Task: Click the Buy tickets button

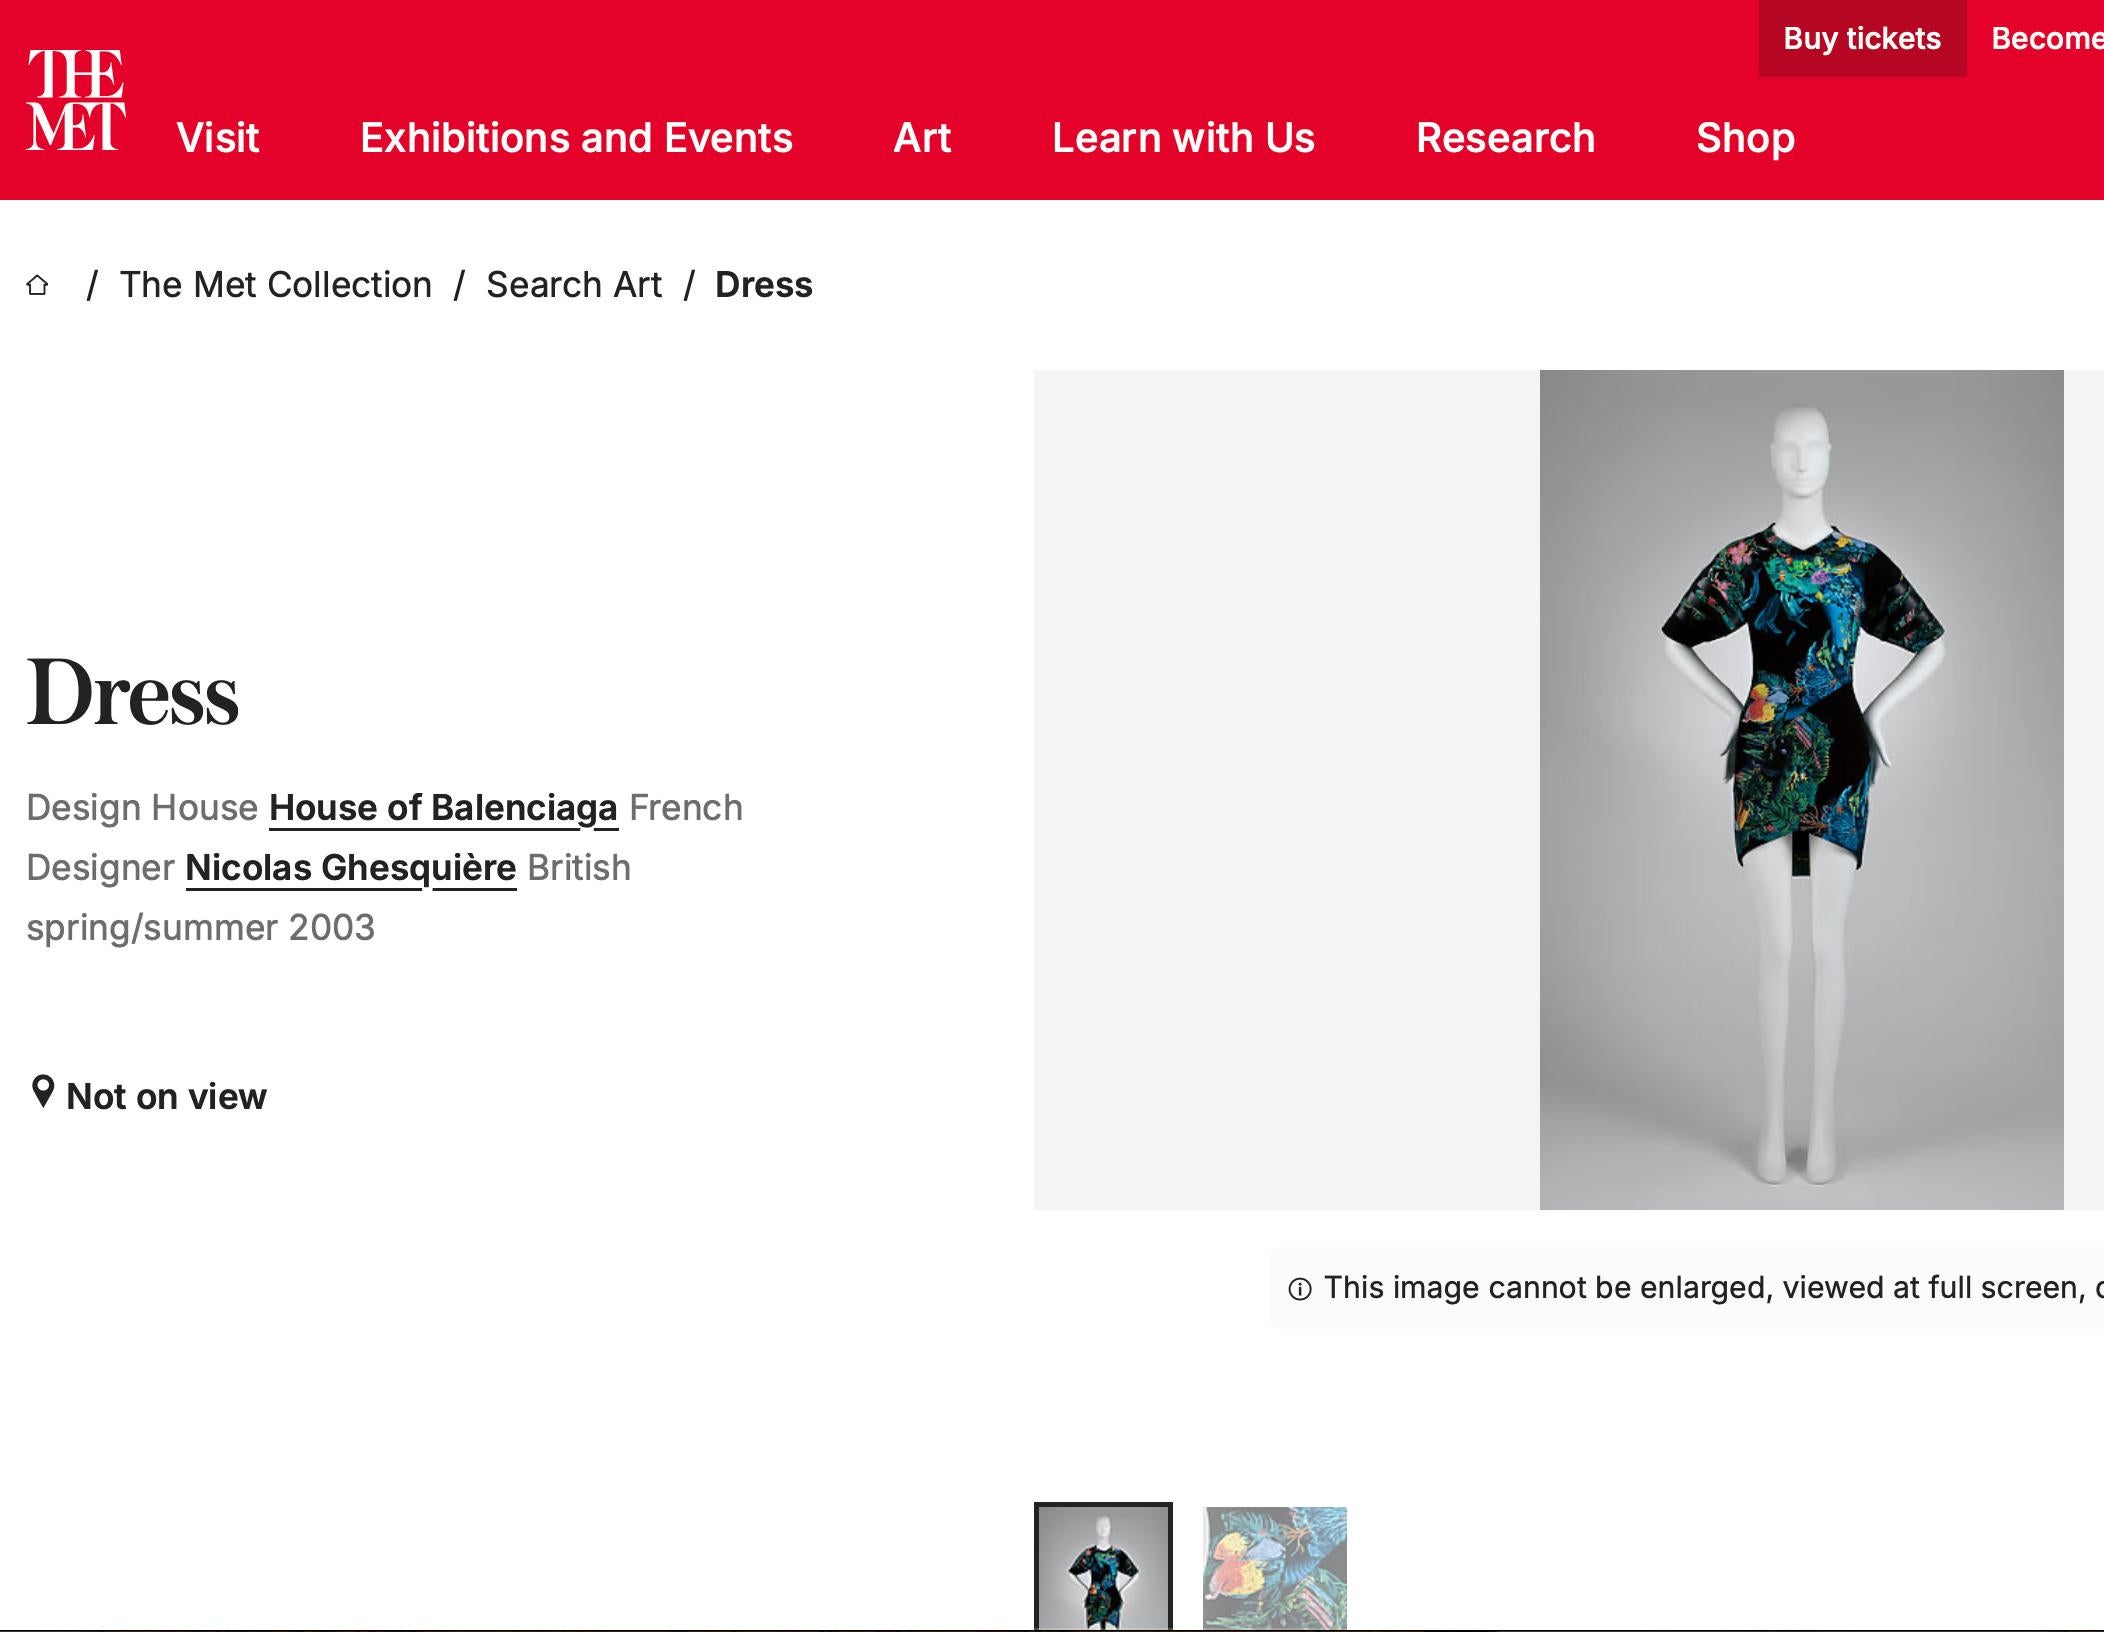Action: point(1862,39)
